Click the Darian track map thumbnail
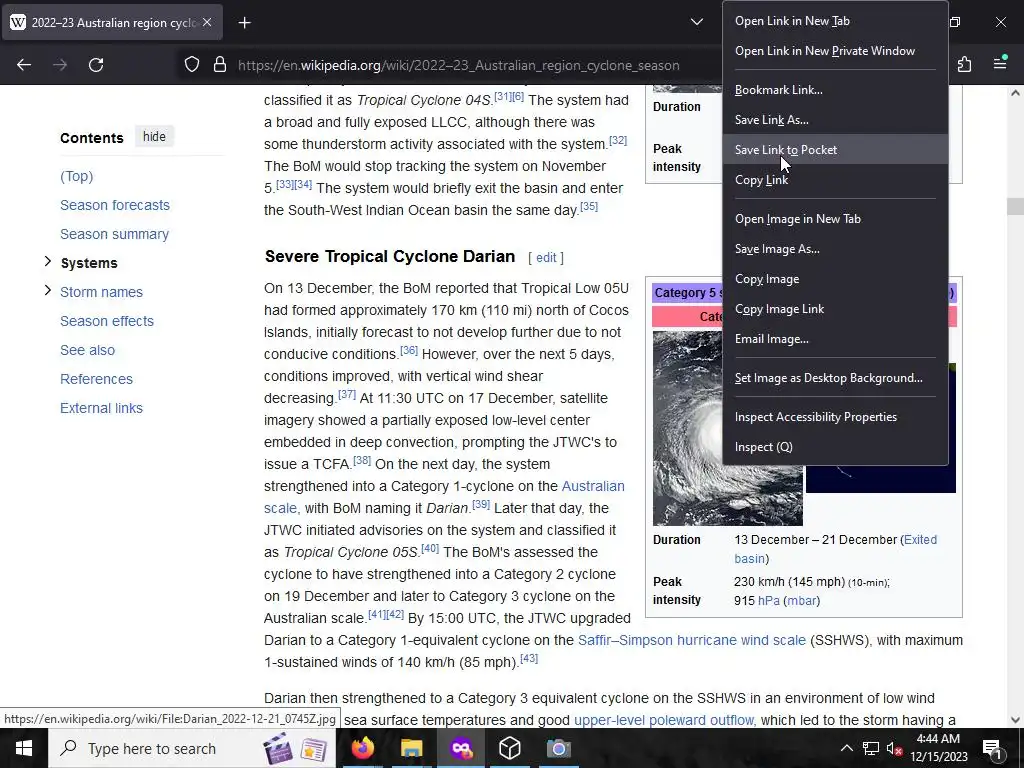1024x768 pixels. (x=880, y=479)
